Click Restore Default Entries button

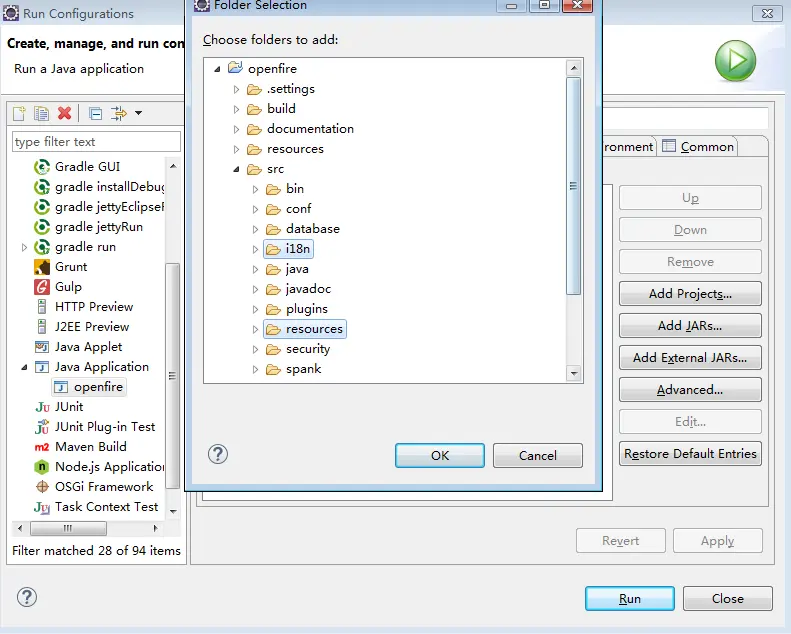(690, 453)
